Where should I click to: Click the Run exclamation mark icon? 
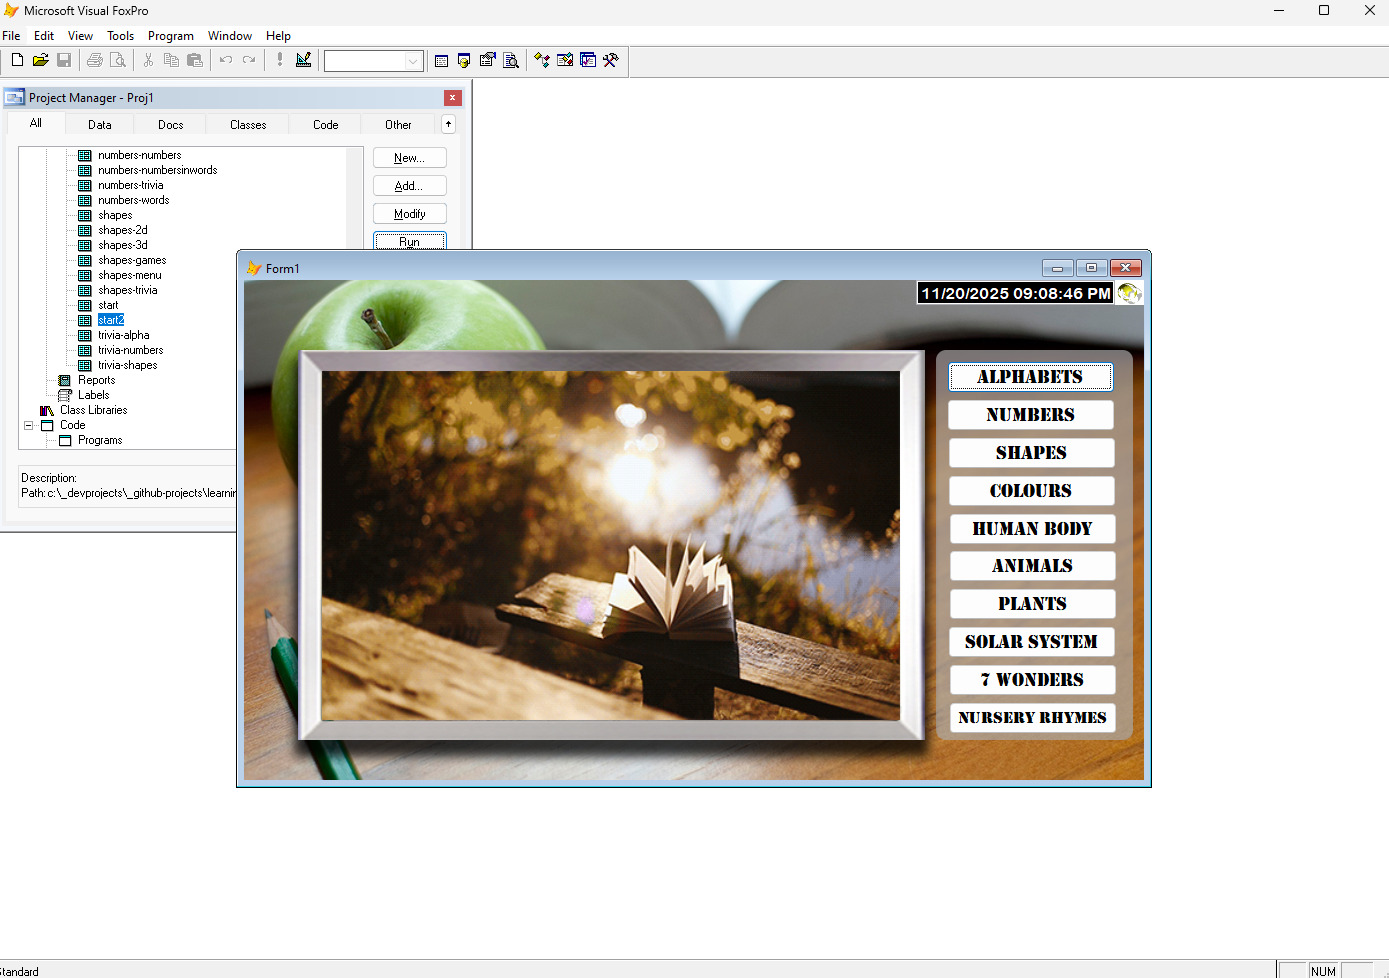click(x=280, y=60)
